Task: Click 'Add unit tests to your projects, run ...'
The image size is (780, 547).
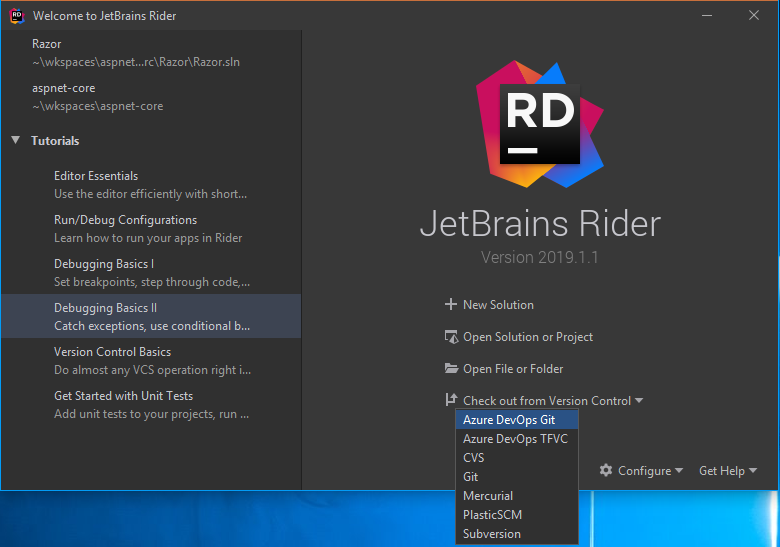Action: pyautogui.click(x=151, y=414)
